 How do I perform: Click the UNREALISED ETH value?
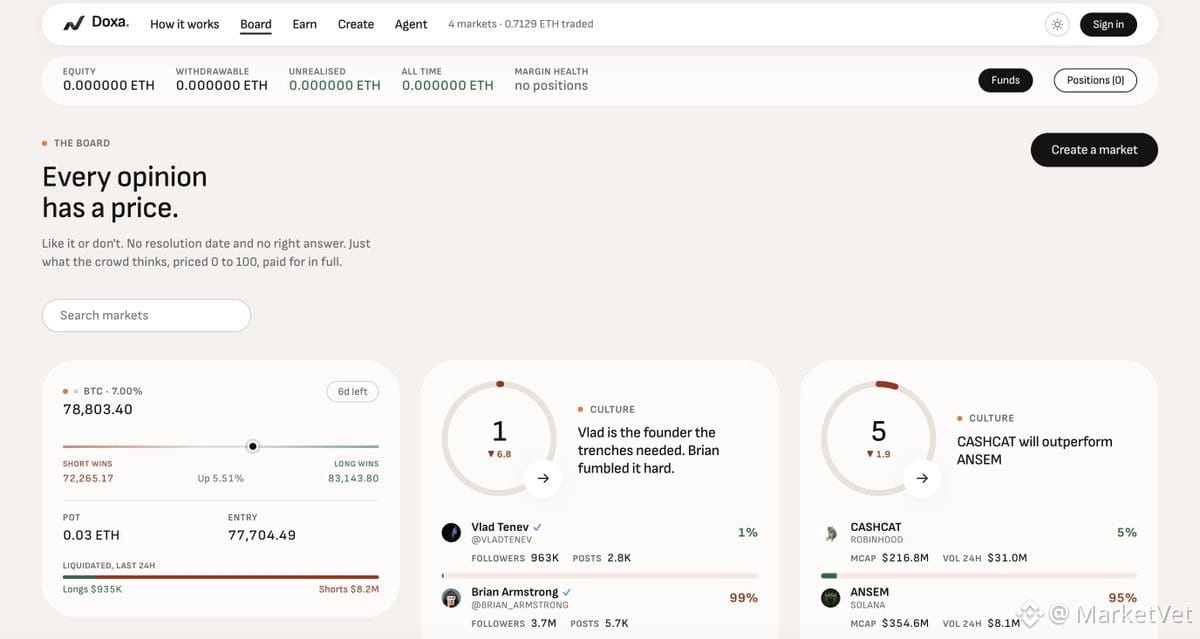pos(335,86)
